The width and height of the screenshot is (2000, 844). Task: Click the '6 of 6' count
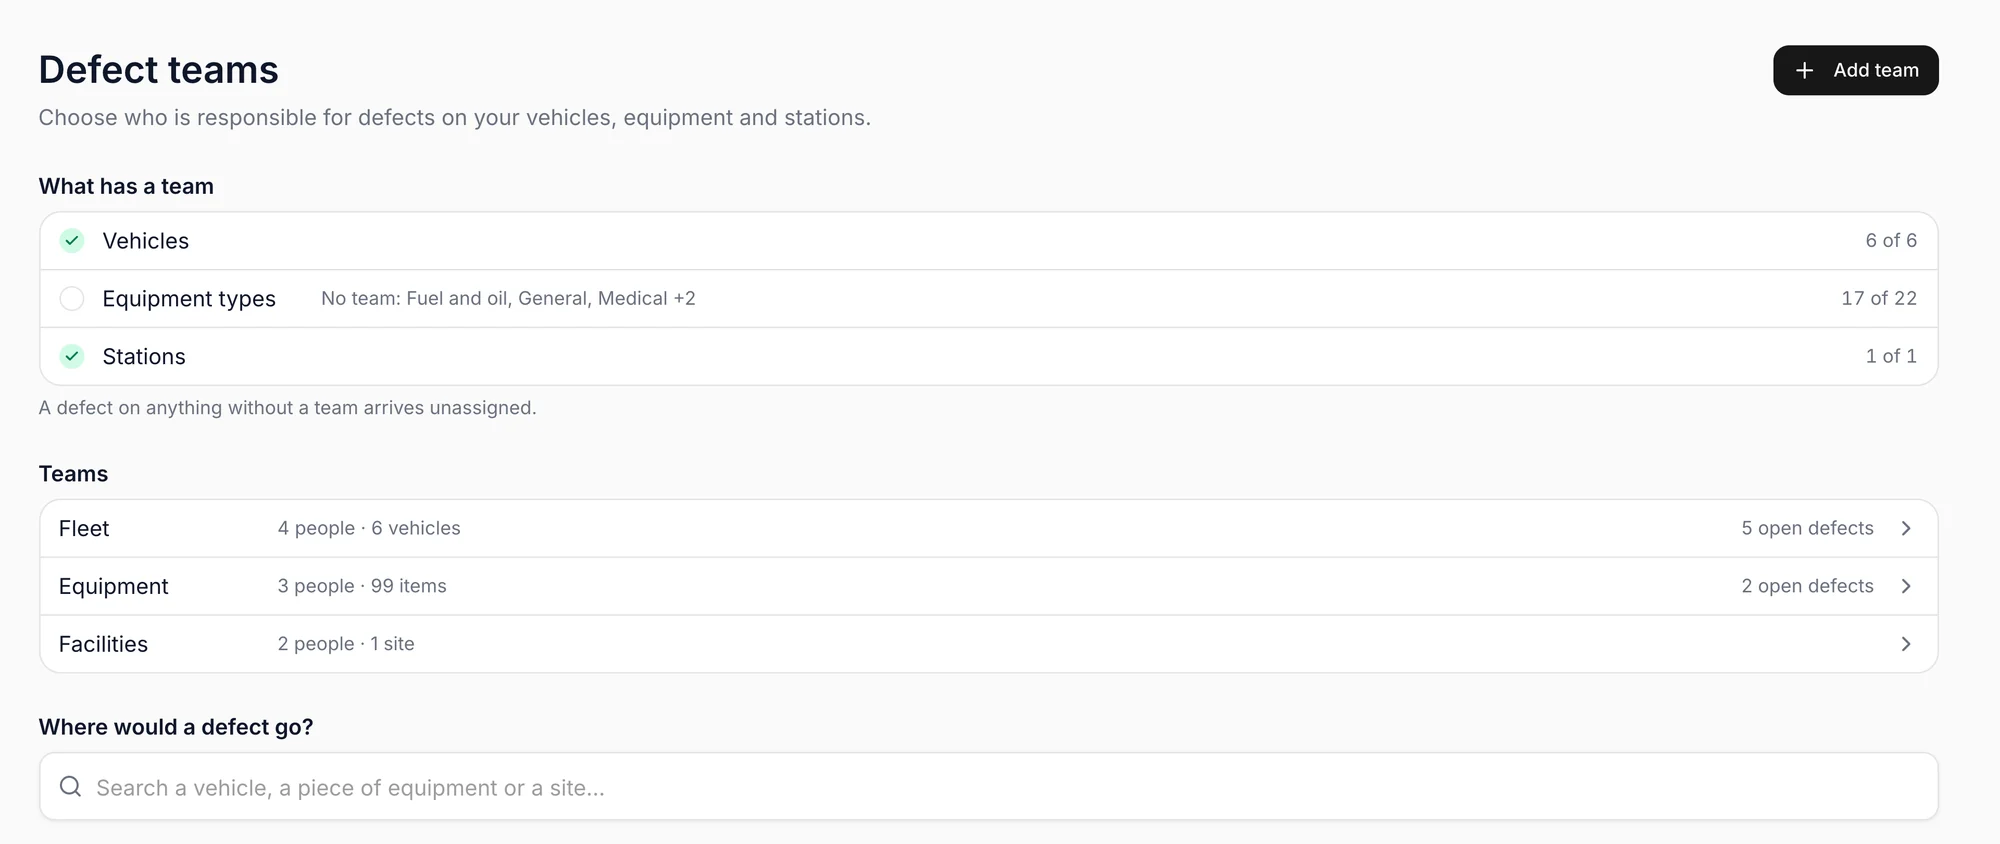click(1891, 241)
